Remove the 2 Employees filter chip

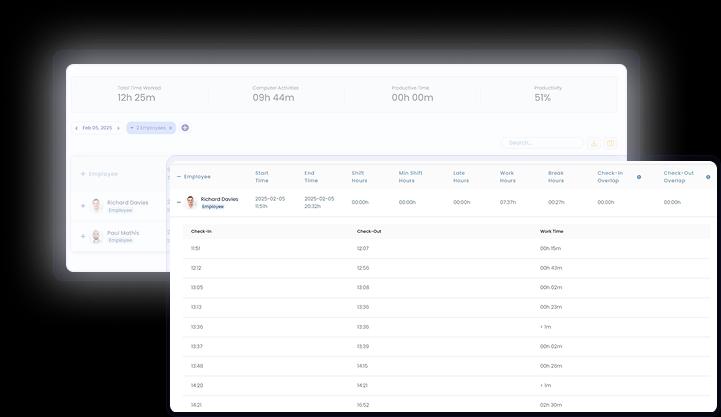tap(171, 128)
